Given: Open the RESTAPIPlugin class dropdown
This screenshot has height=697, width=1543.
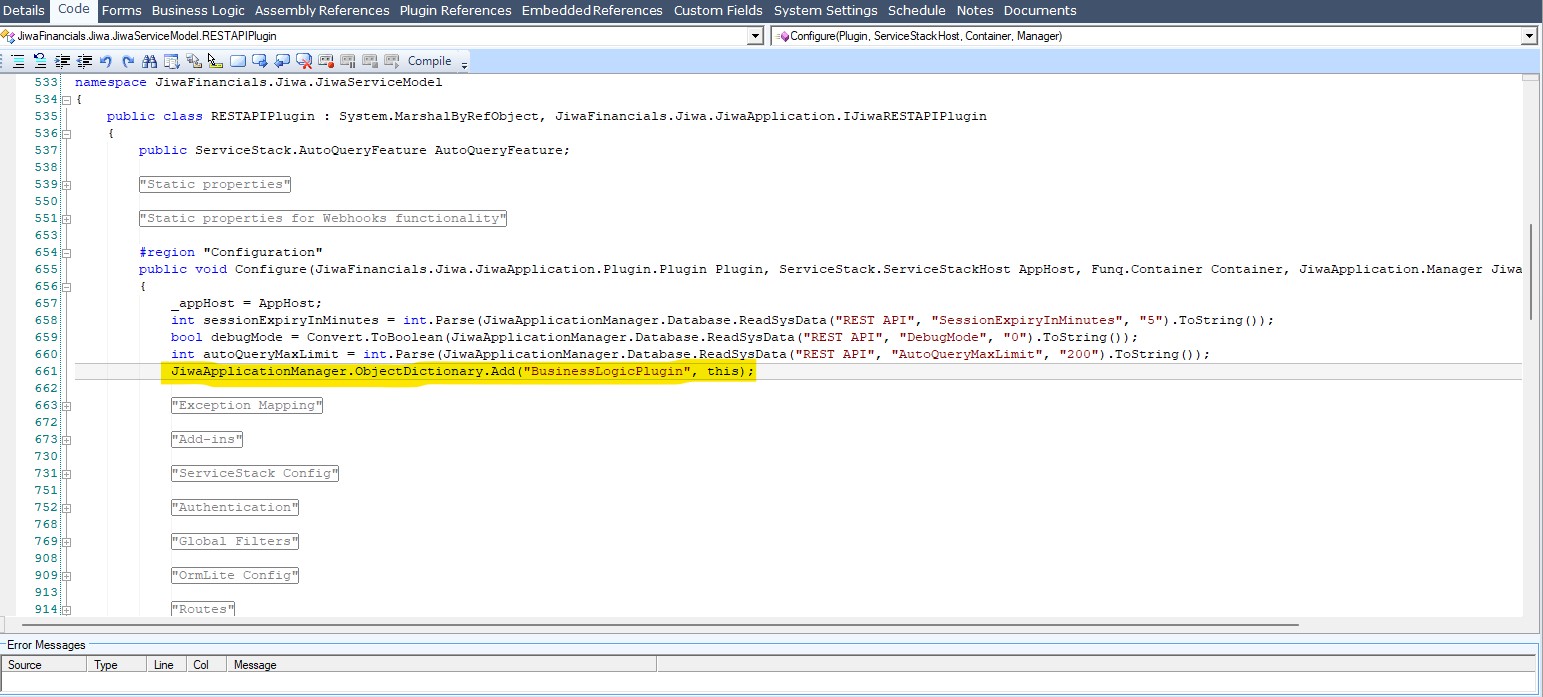Looking at the screenshot, I should pyautogui.click(x=755, y=36).
